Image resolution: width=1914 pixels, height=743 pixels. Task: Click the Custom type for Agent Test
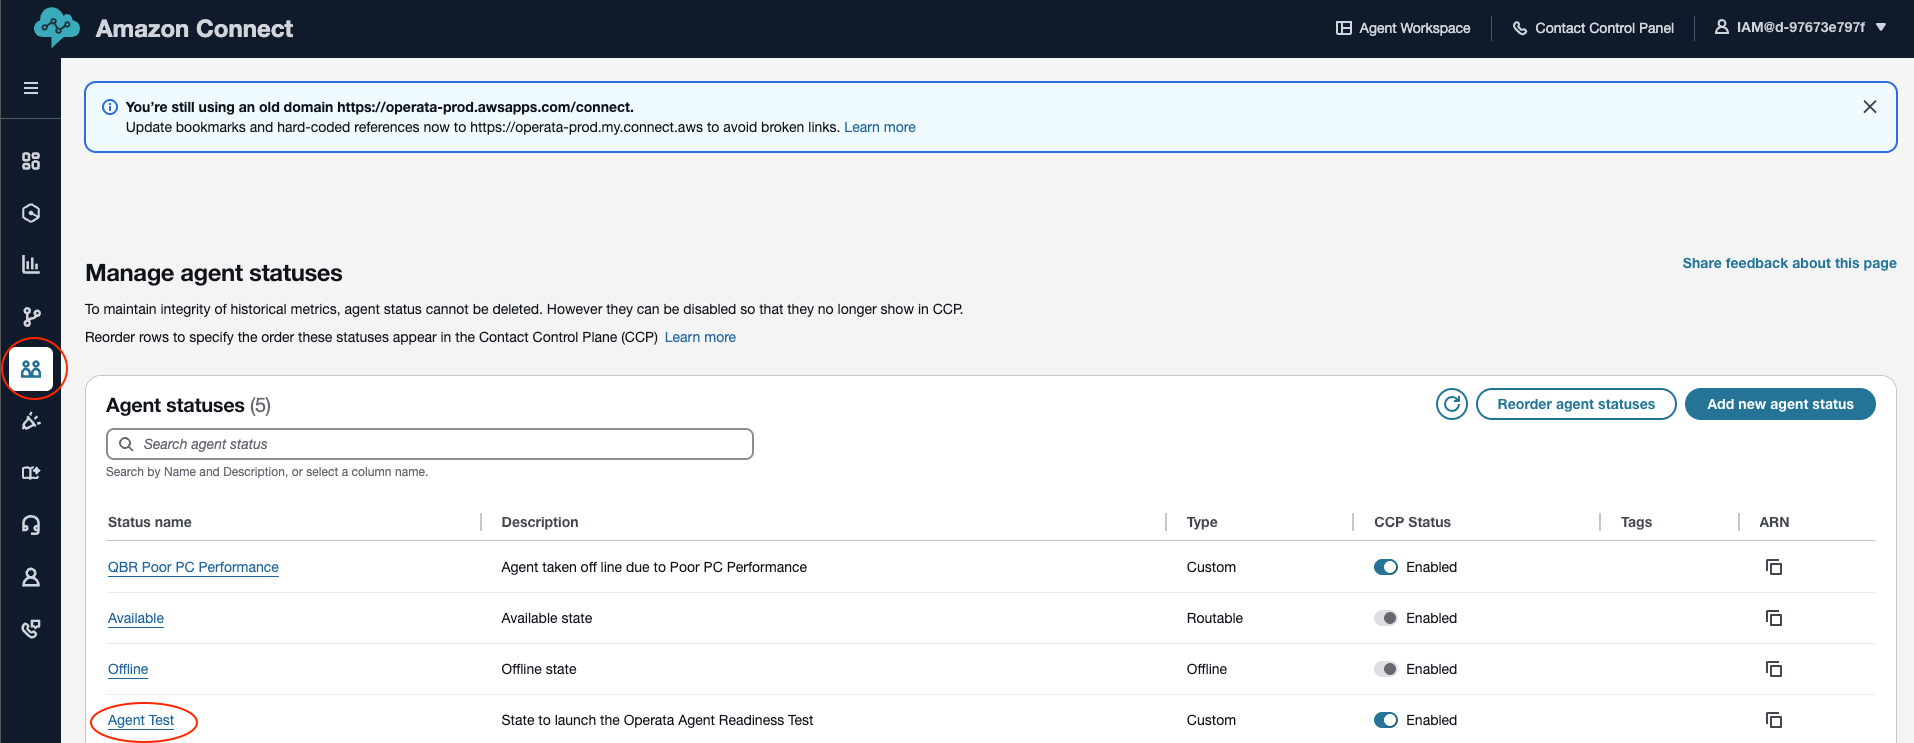tap(1211, 720)
